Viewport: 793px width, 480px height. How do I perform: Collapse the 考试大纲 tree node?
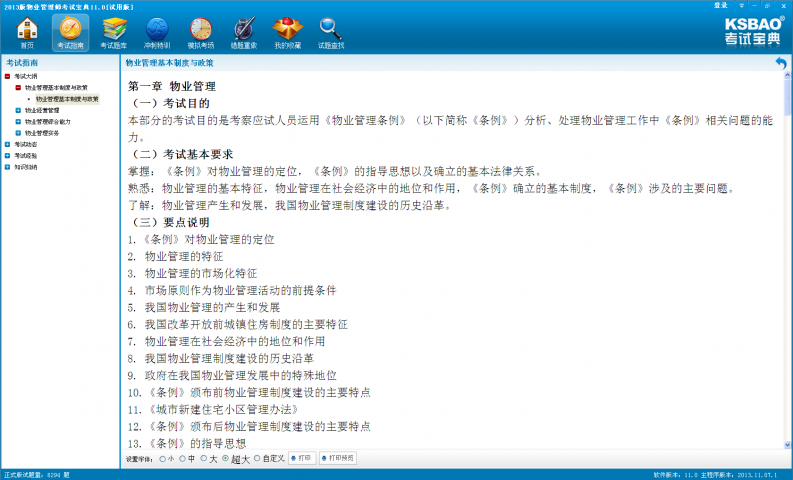[7, 76]
